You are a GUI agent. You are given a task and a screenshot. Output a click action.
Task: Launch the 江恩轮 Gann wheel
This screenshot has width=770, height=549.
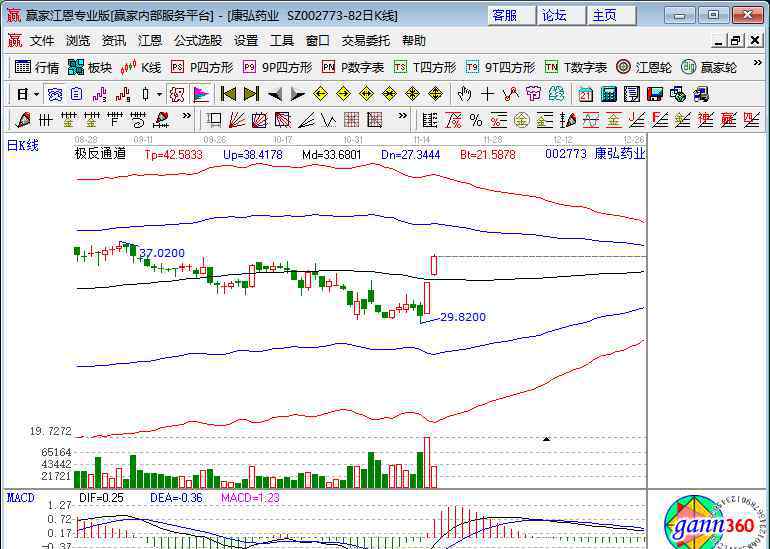pos(644,67)
